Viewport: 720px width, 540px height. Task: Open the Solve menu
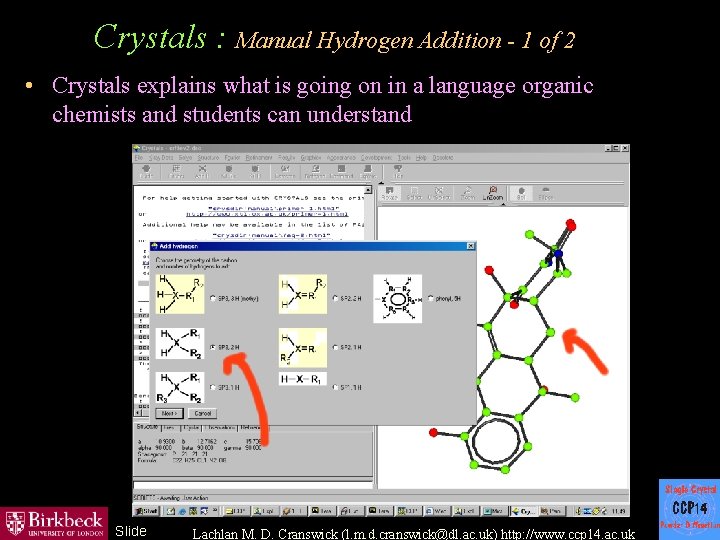pyautogui.click(x=185, y=158)
